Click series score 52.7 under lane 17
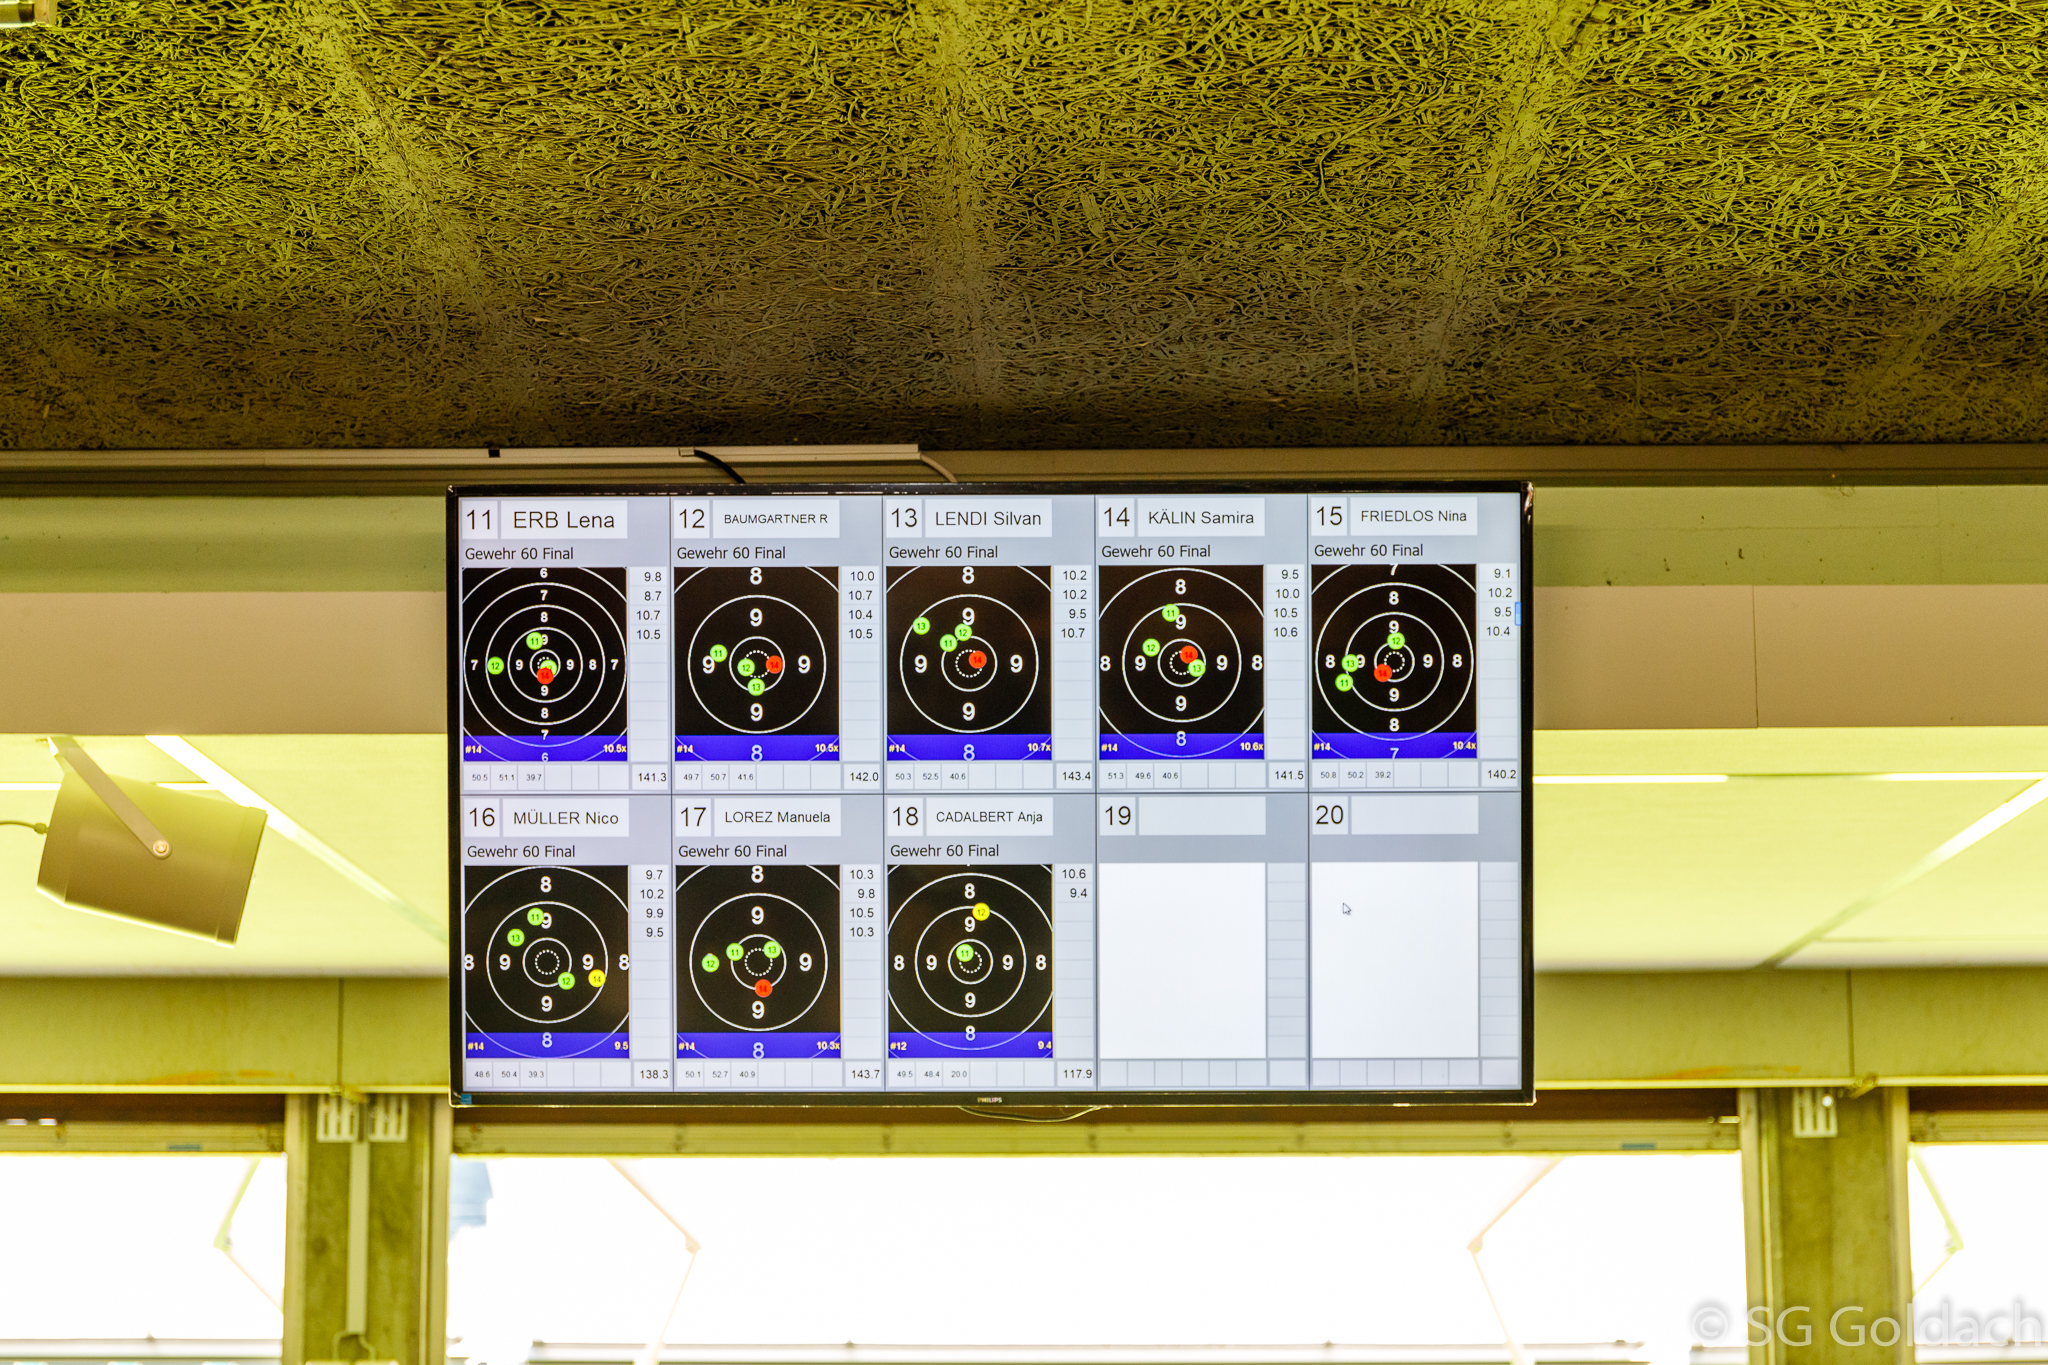The width and height of the screenshot is (2048, 1365). click(x=720, y=1075)
